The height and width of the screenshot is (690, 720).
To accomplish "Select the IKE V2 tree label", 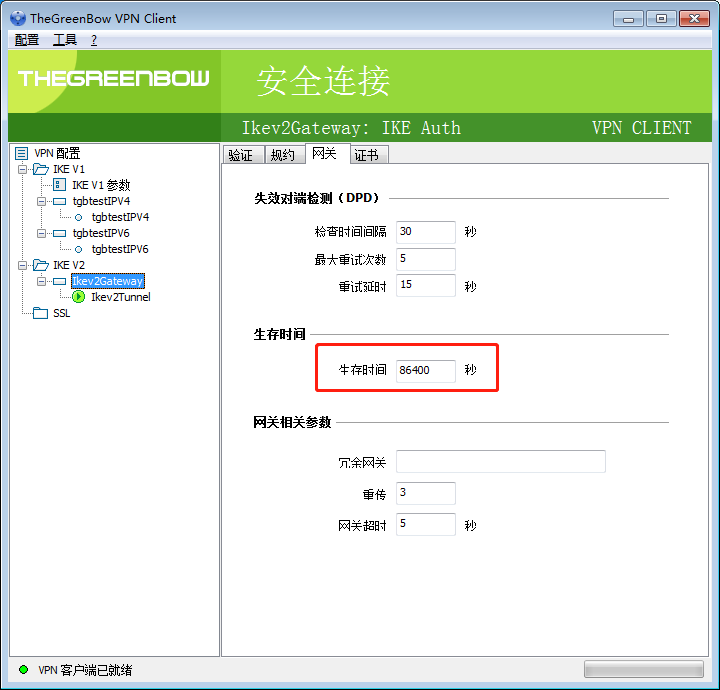I will 69,265.
